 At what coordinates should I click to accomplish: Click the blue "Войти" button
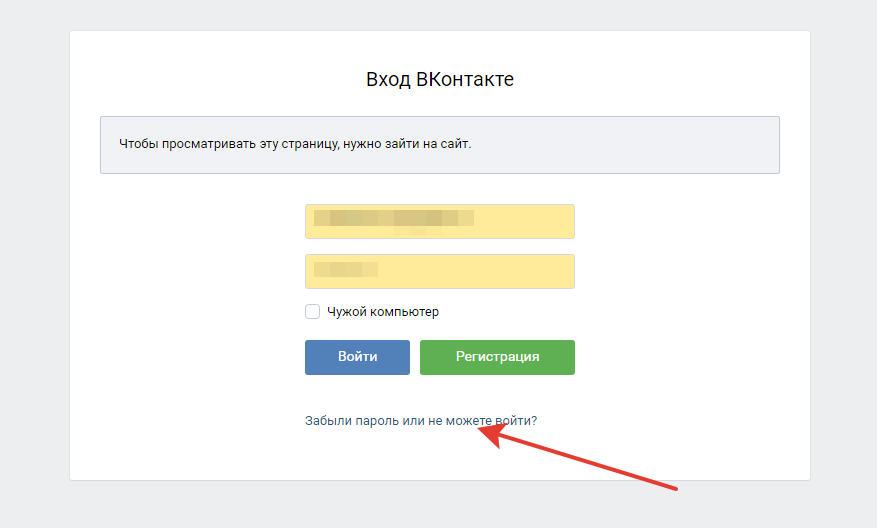pyautogui.click(x=357, y=357)
